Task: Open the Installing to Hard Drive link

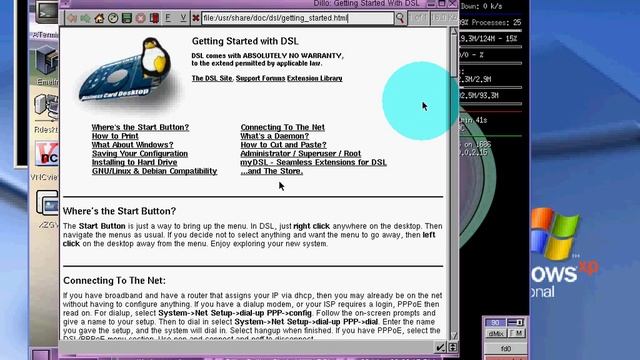Action: (135, 162)
